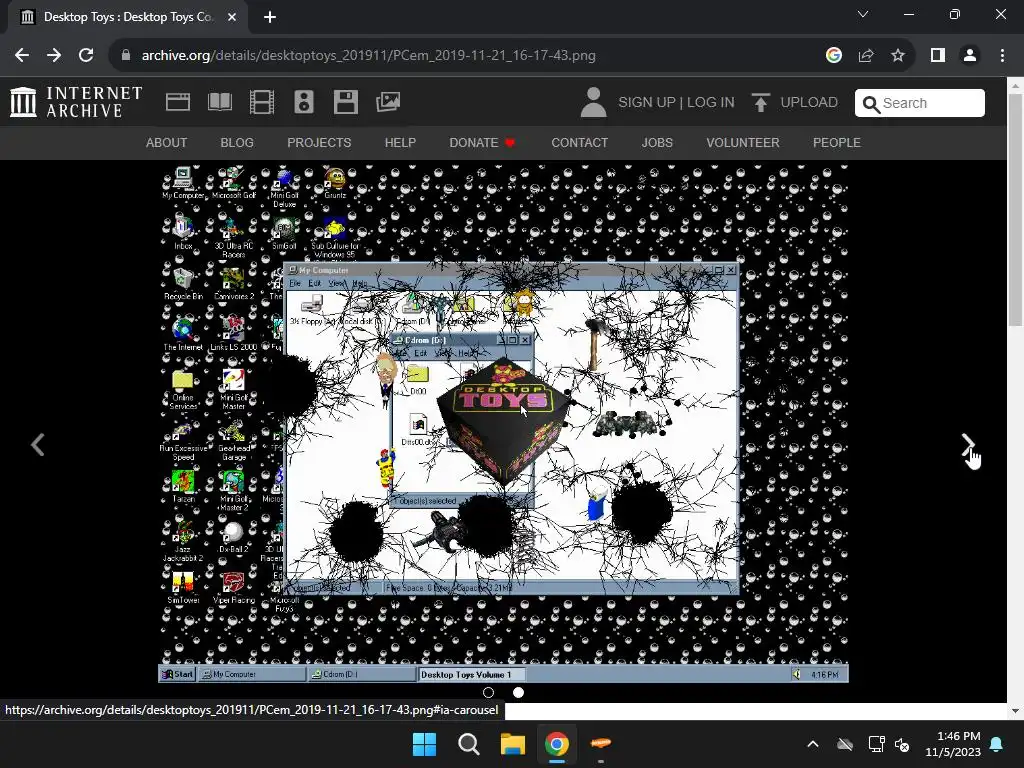Click the user avatar icon
The width and height of the screenshot is (1024, 768).
pos(593,103)
